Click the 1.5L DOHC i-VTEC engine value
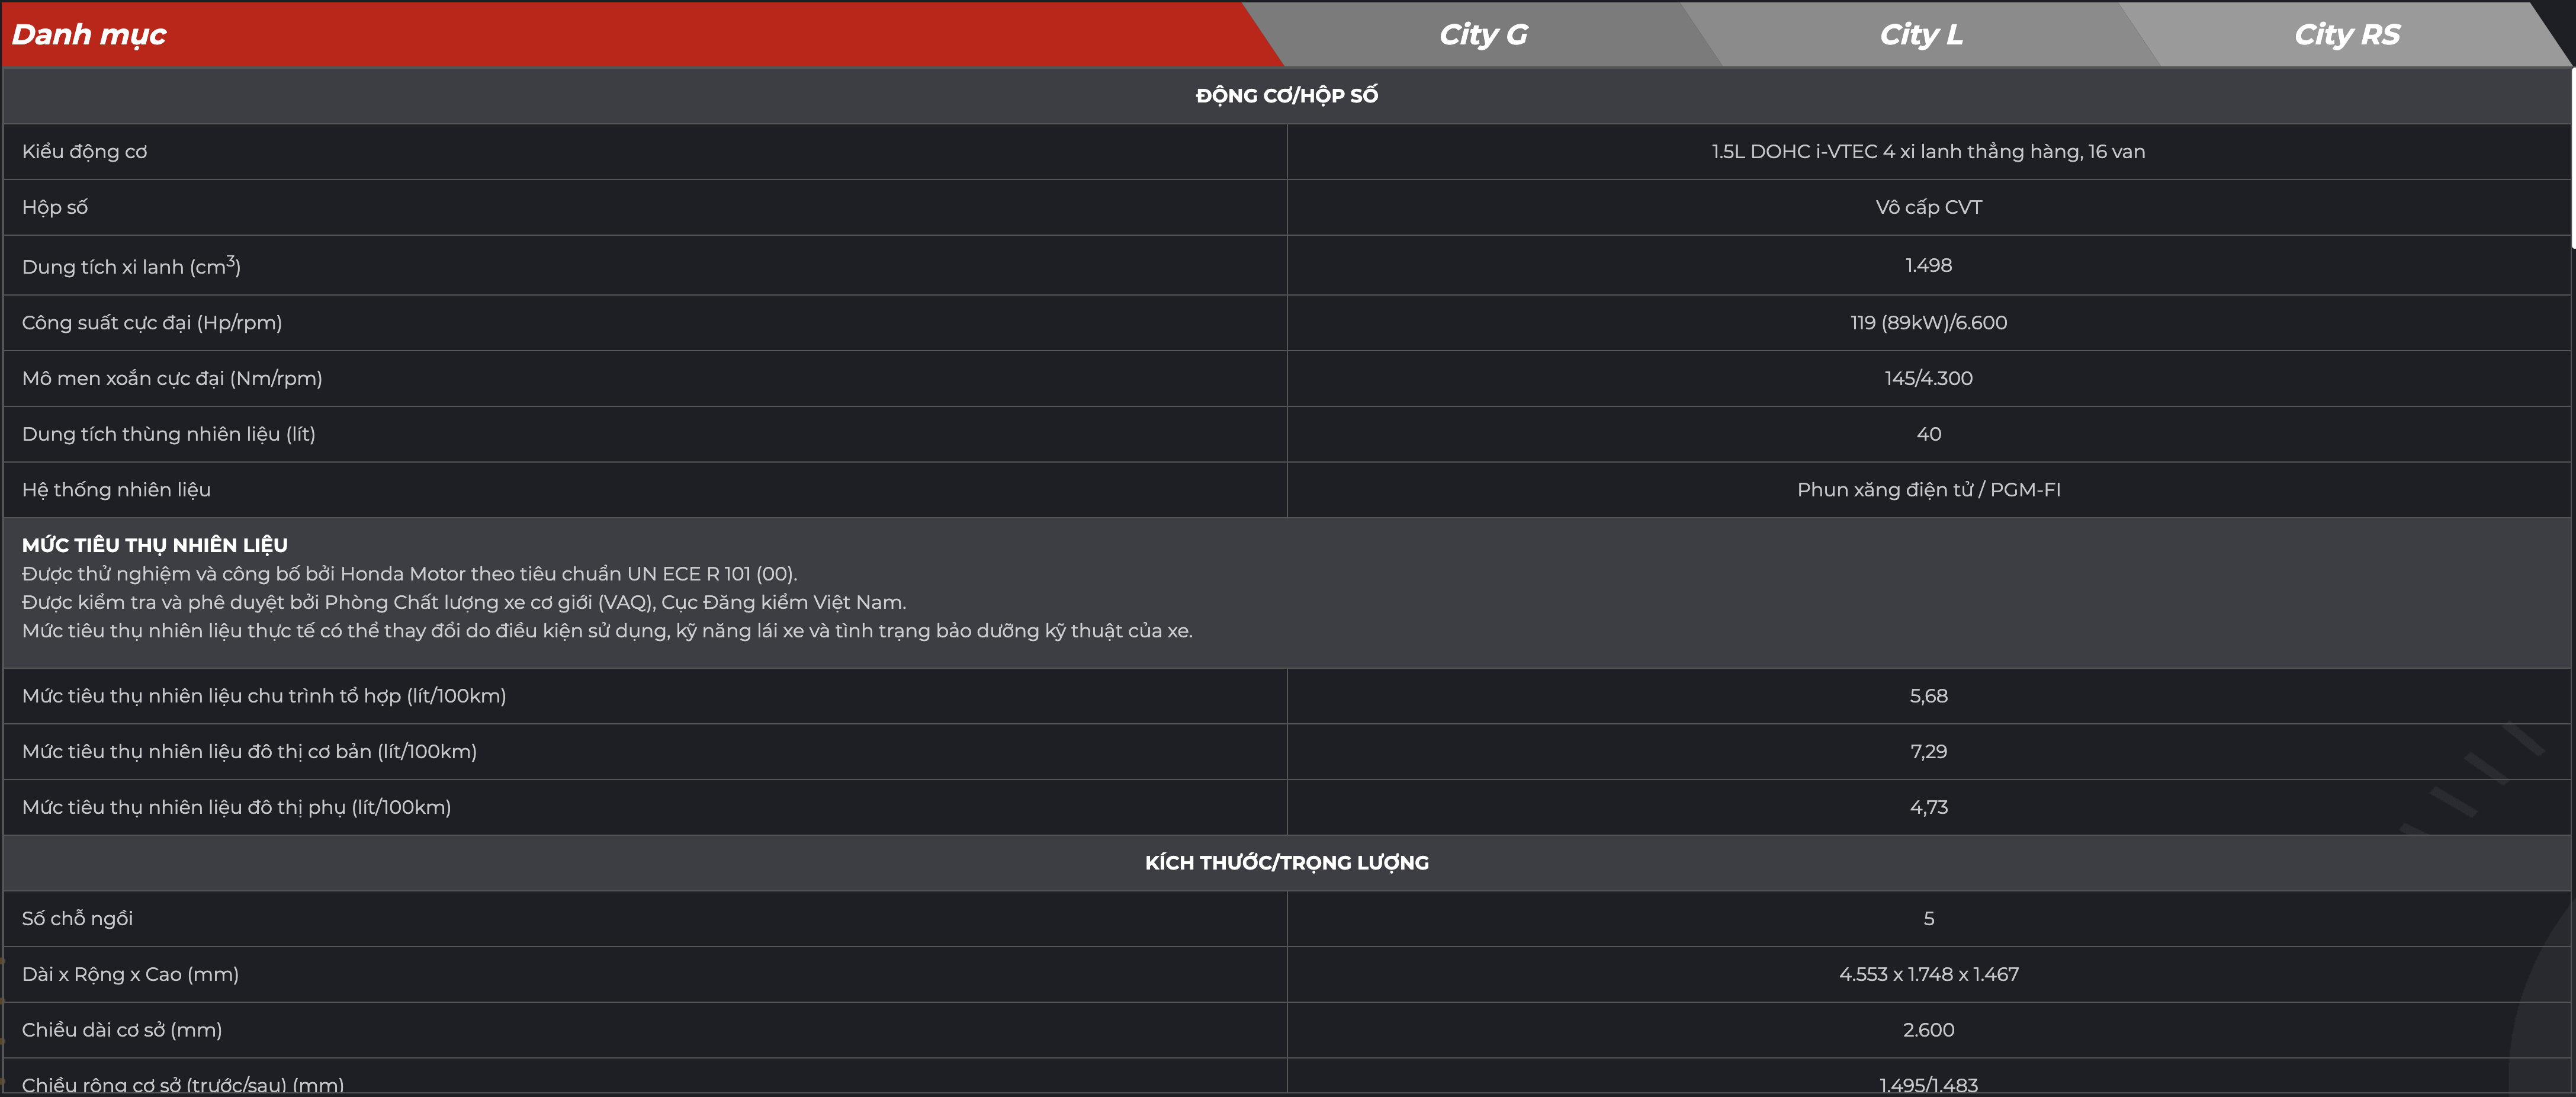 [1928, 152]
